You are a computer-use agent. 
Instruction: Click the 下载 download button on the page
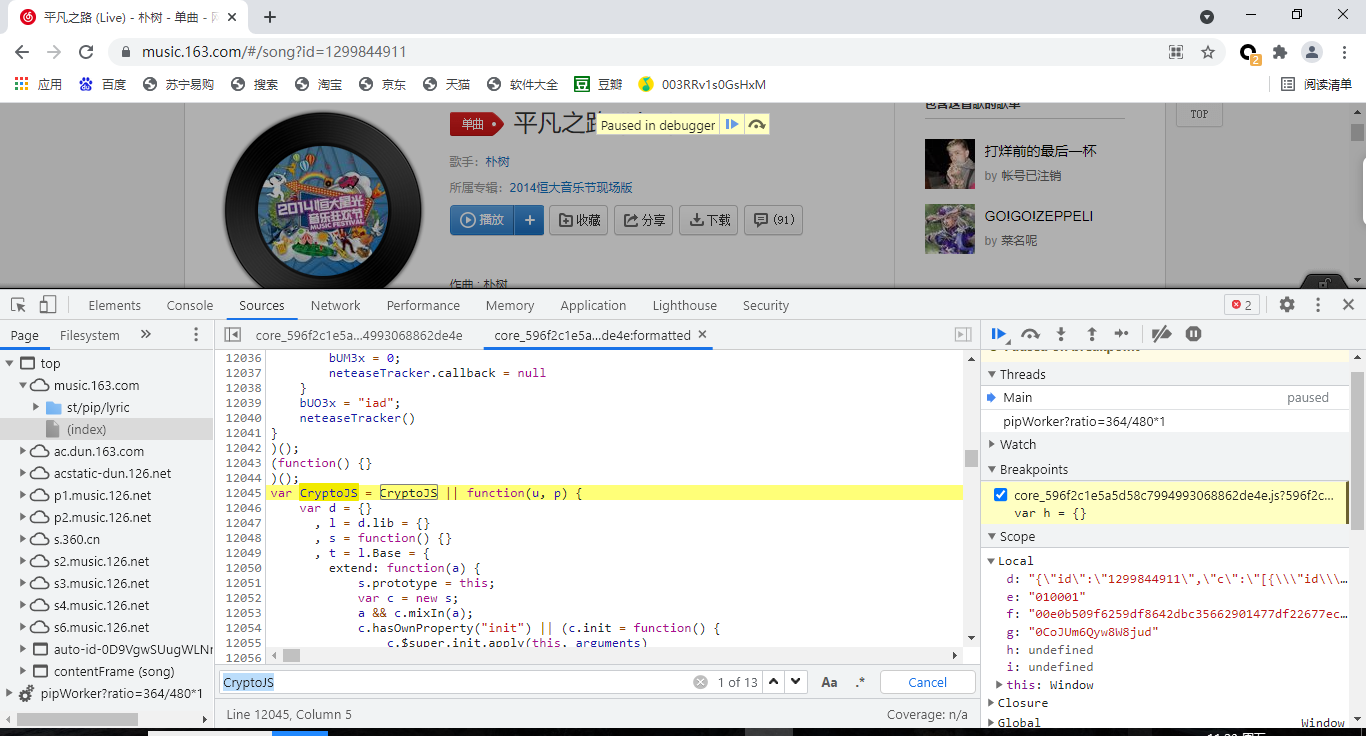tap(708, 220)
